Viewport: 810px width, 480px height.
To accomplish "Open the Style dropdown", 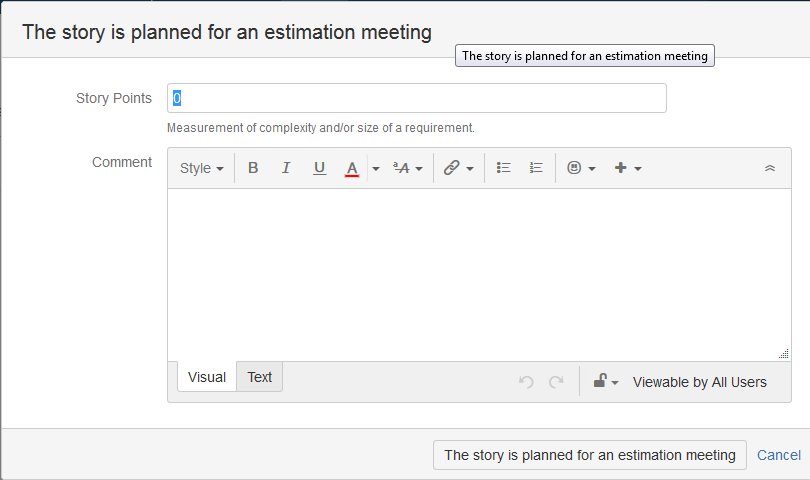I will 201,168.
